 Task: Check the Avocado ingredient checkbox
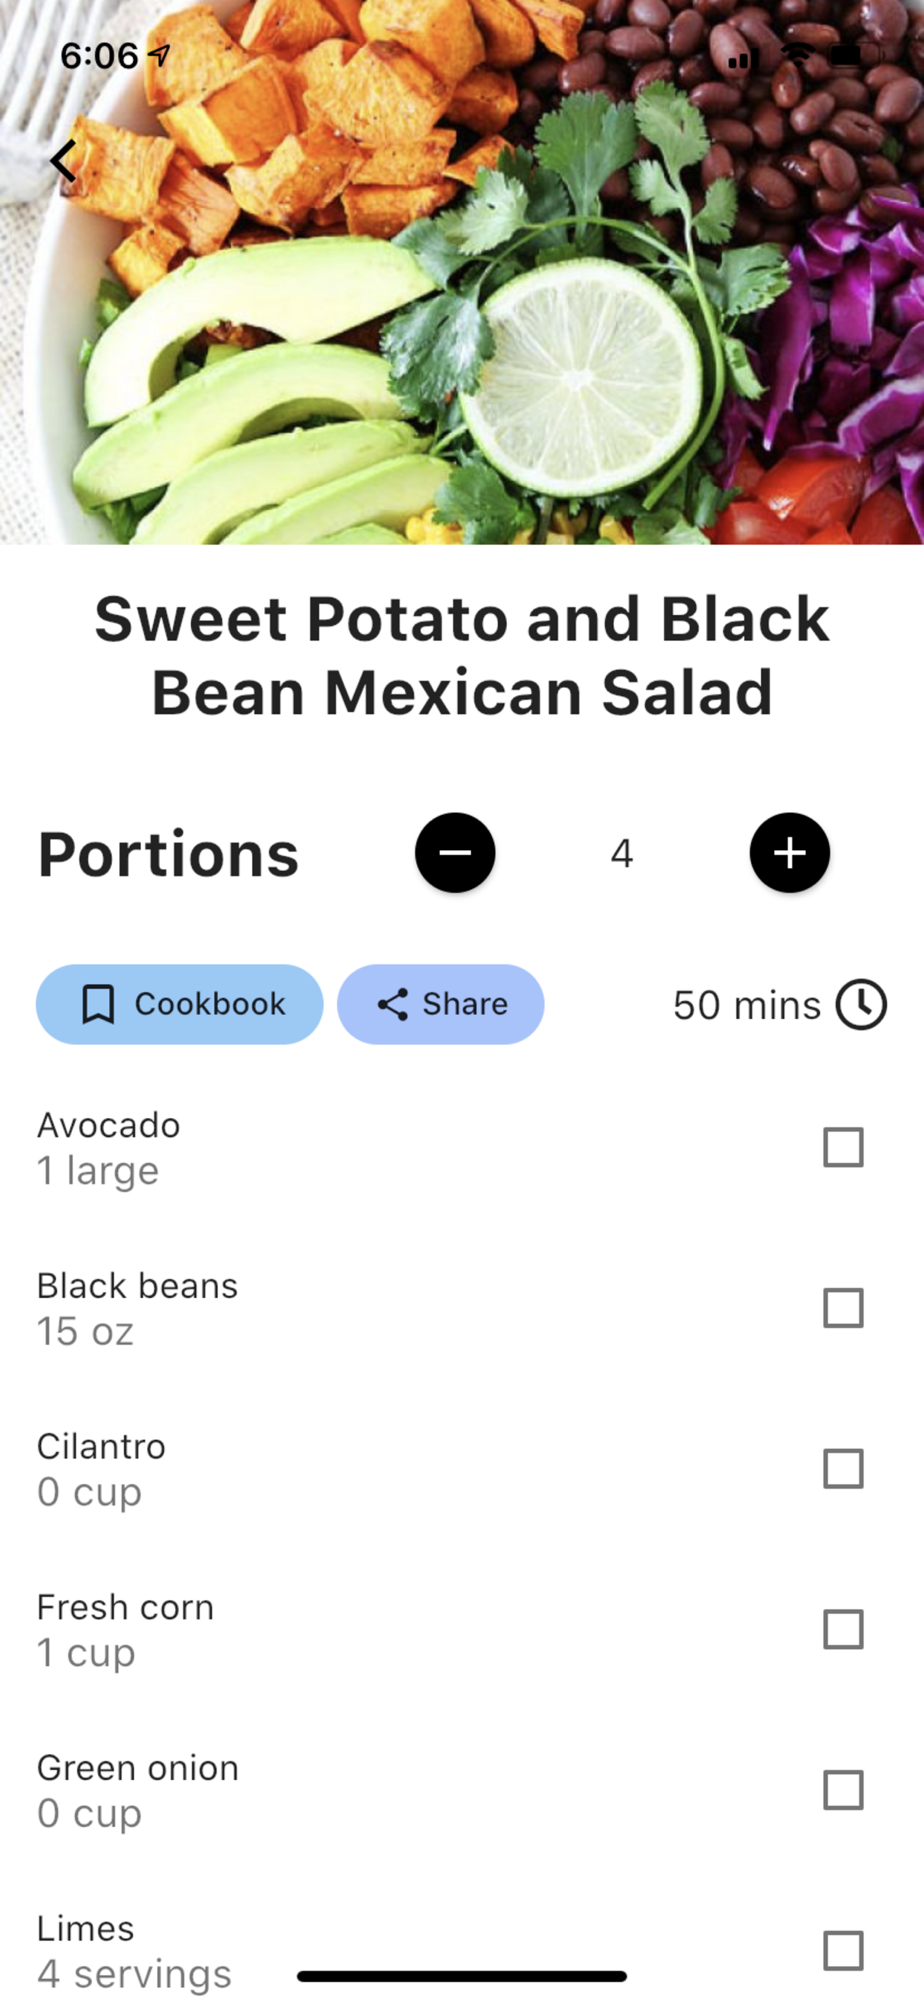[843, 1147]
